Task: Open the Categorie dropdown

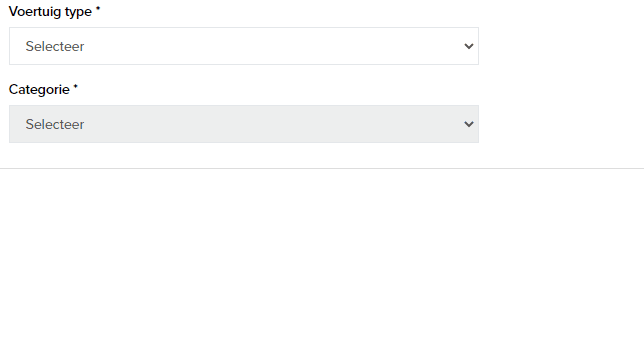Action: [x=244, y=124]
